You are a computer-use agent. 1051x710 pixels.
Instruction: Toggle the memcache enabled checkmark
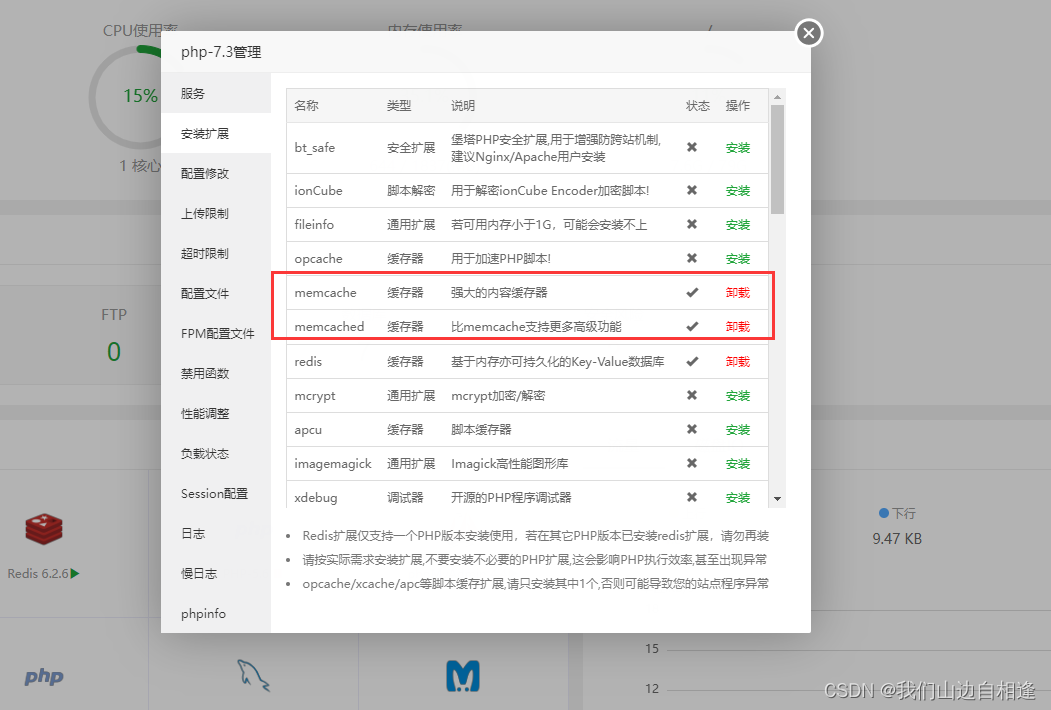(x=693, y=293)
